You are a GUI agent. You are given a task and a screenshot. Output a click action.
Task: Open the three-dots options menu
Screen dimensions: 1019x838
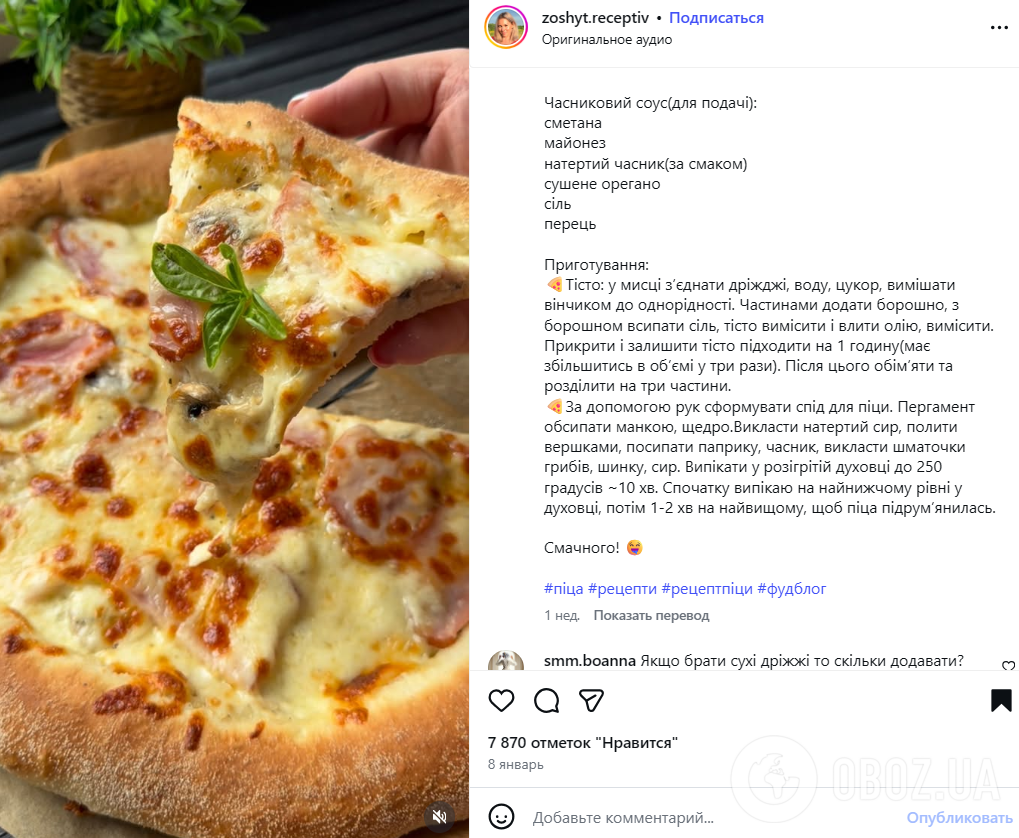click(999, 27)
